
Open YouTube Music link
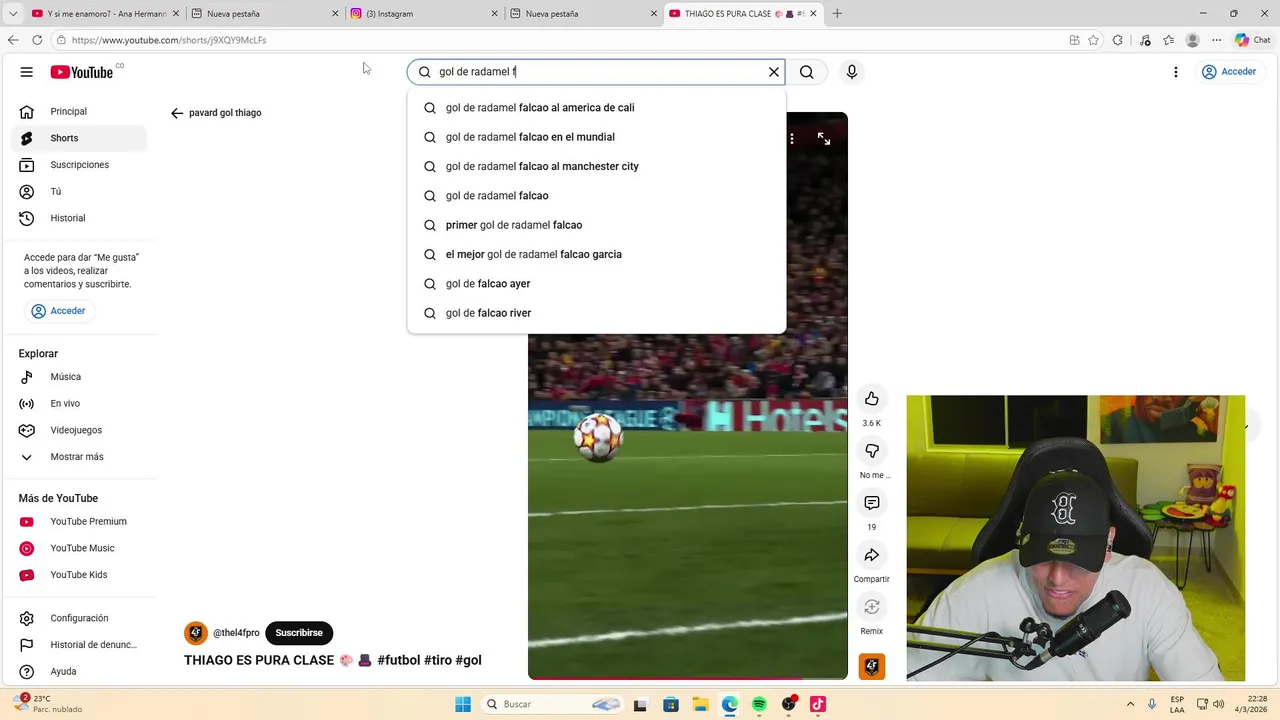click(x=80, y=548)
